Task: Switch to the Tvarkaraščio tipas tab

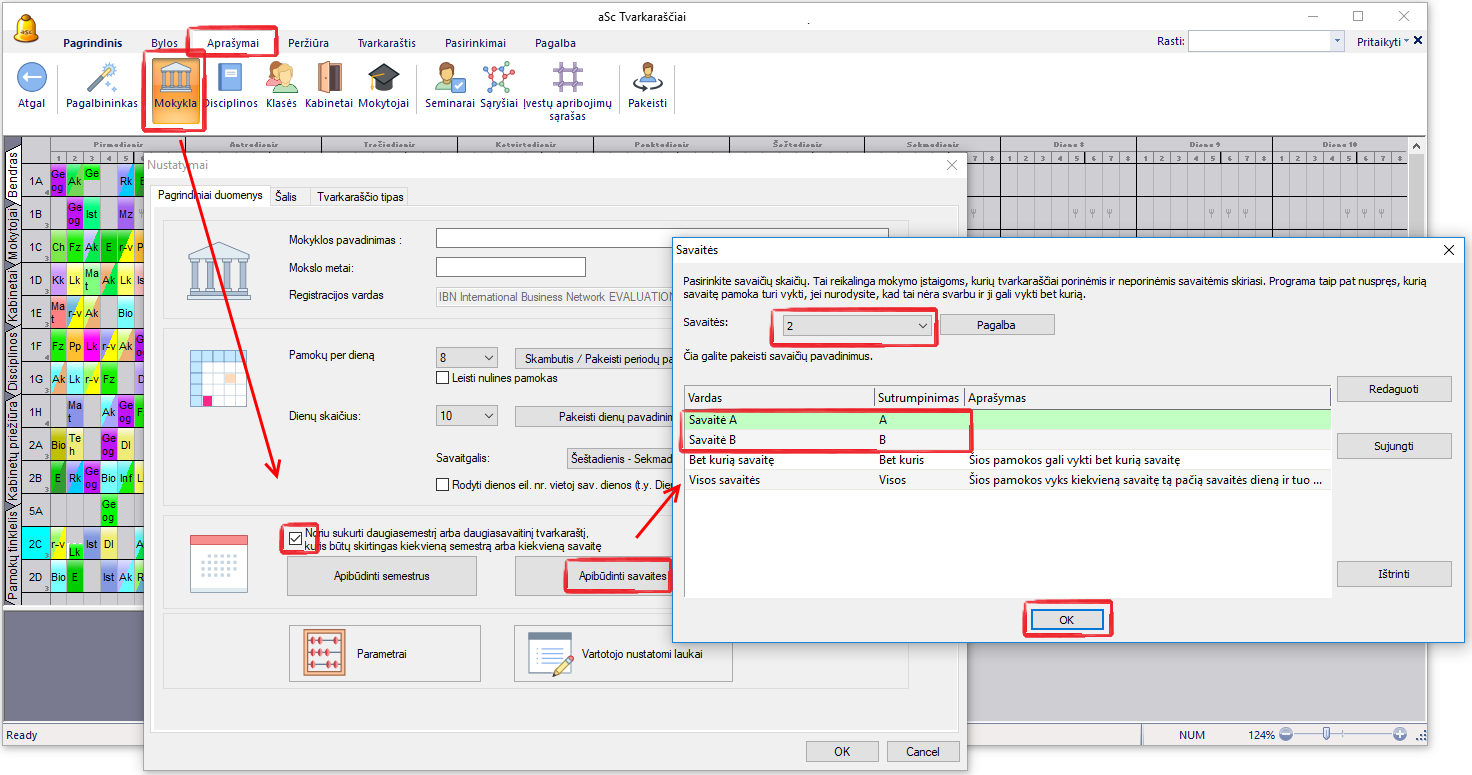Action: (360, 197)
